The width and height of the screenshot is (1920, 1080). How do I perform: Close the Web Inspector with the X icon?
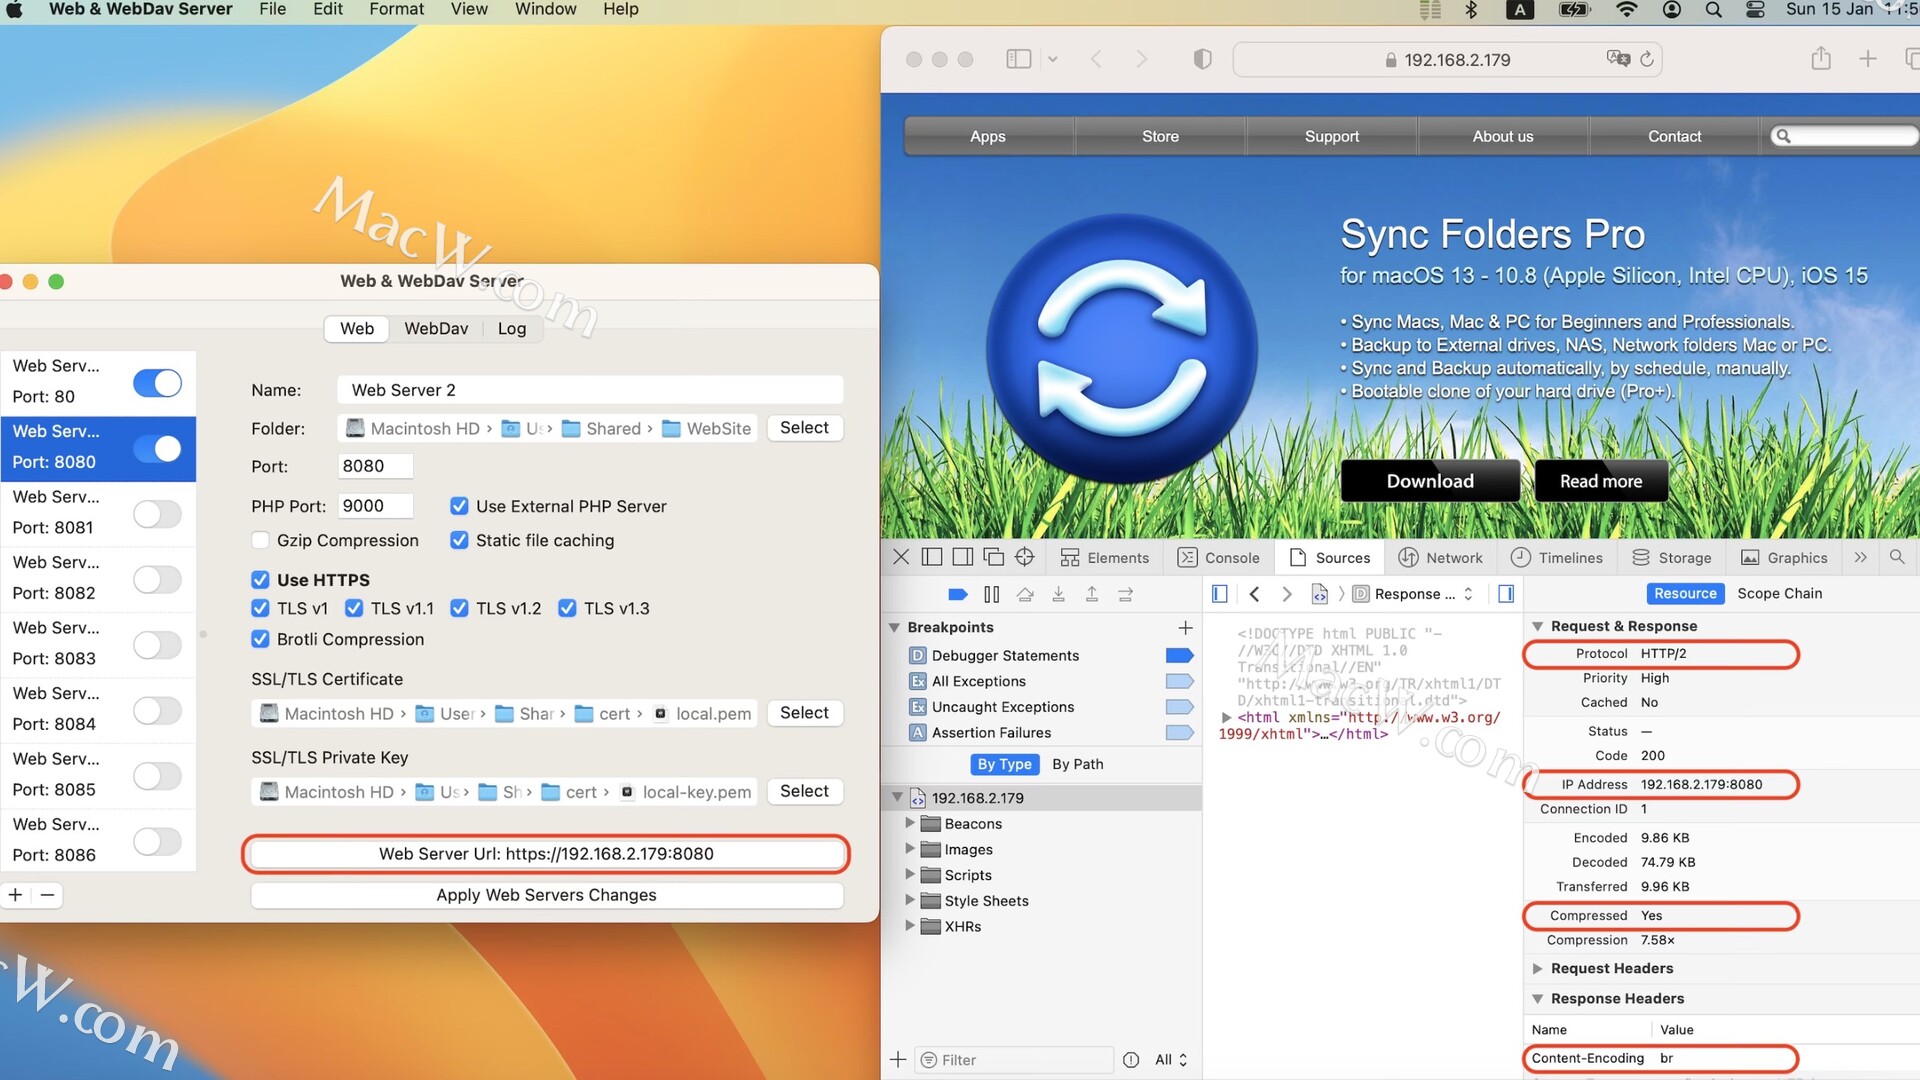coord(901,557)
